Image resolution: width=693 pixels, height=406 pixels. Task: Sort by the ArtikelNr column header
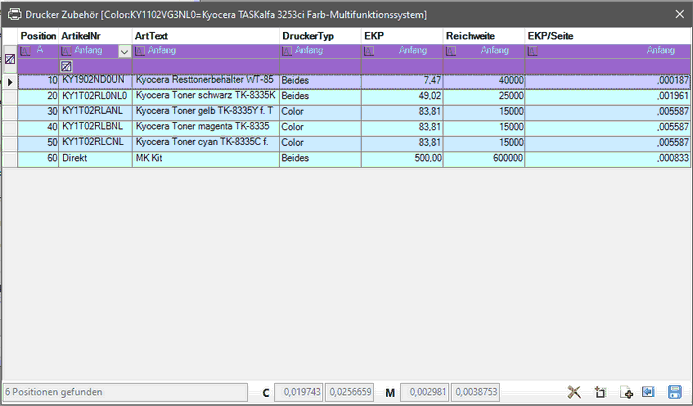95,36
